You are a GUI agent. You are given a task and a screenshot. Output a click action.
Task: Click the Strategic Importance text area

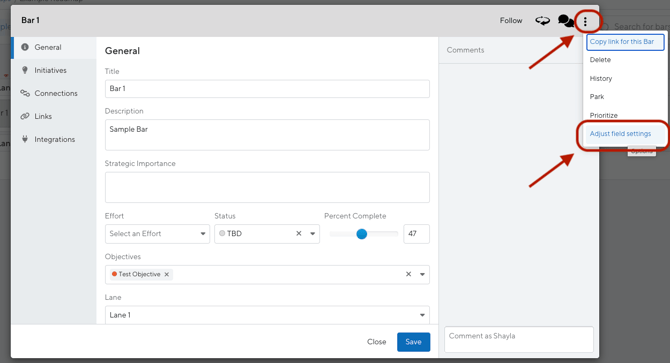pos(267,187)
